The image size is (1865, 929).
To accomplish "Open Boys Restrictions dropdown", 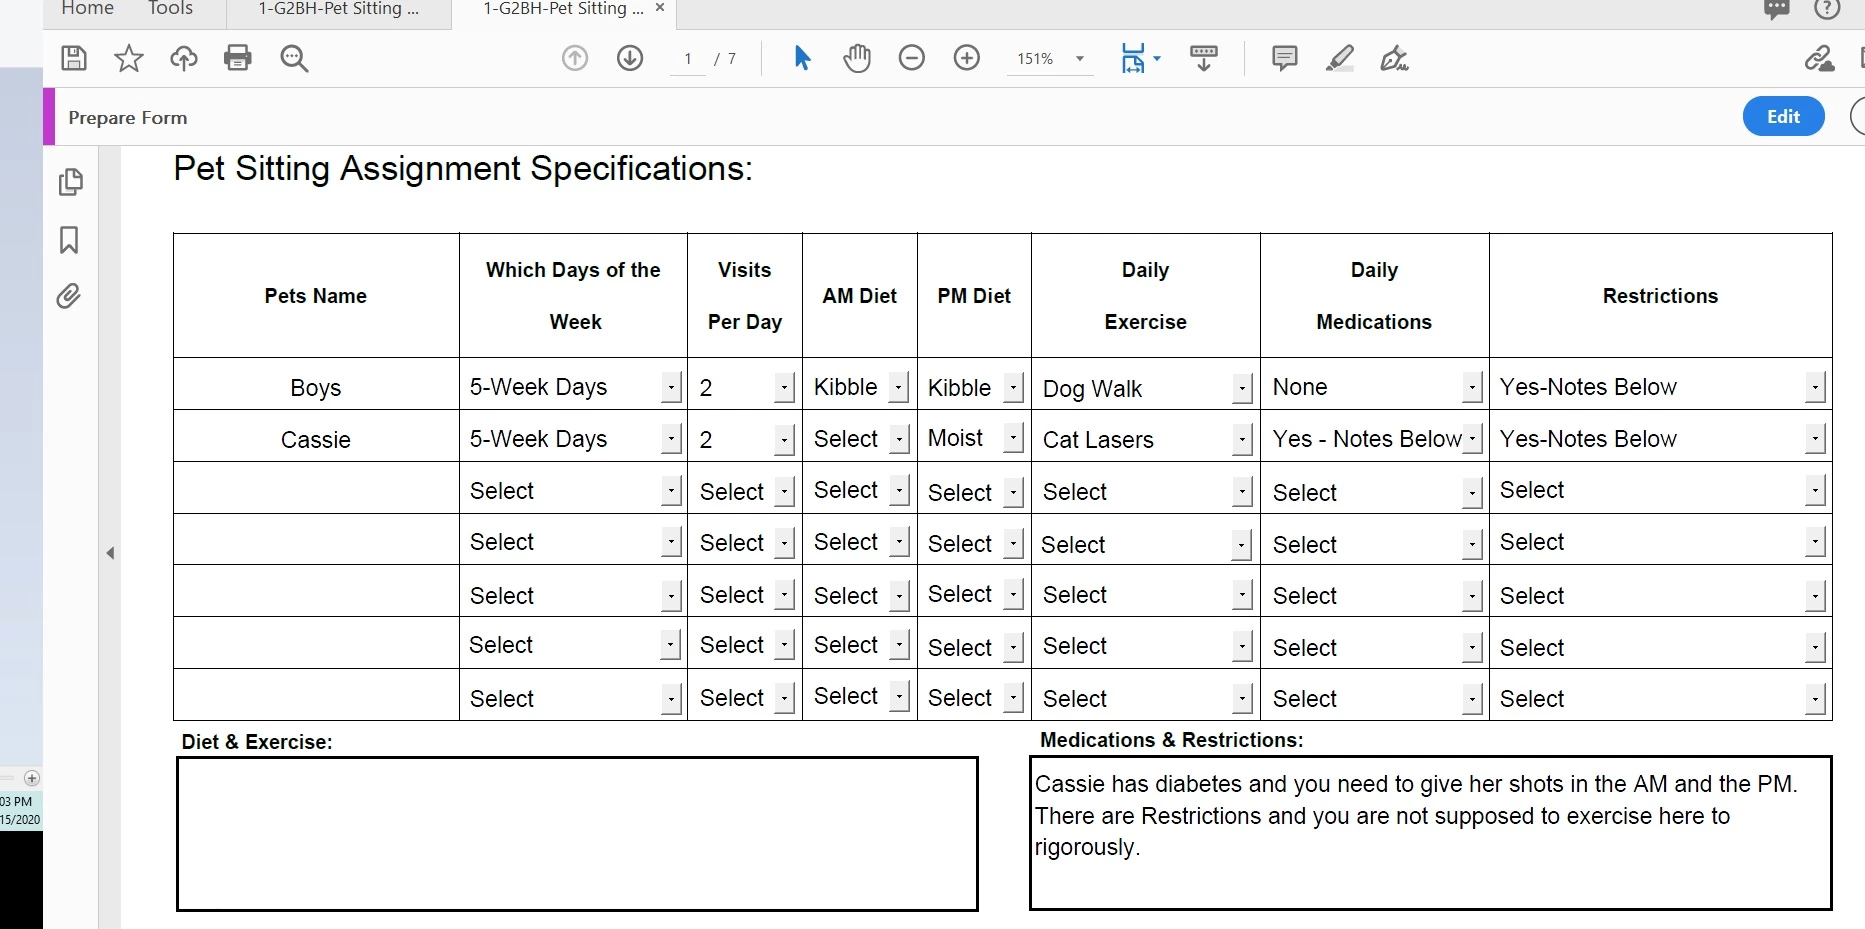I will tap(1815, 387).
